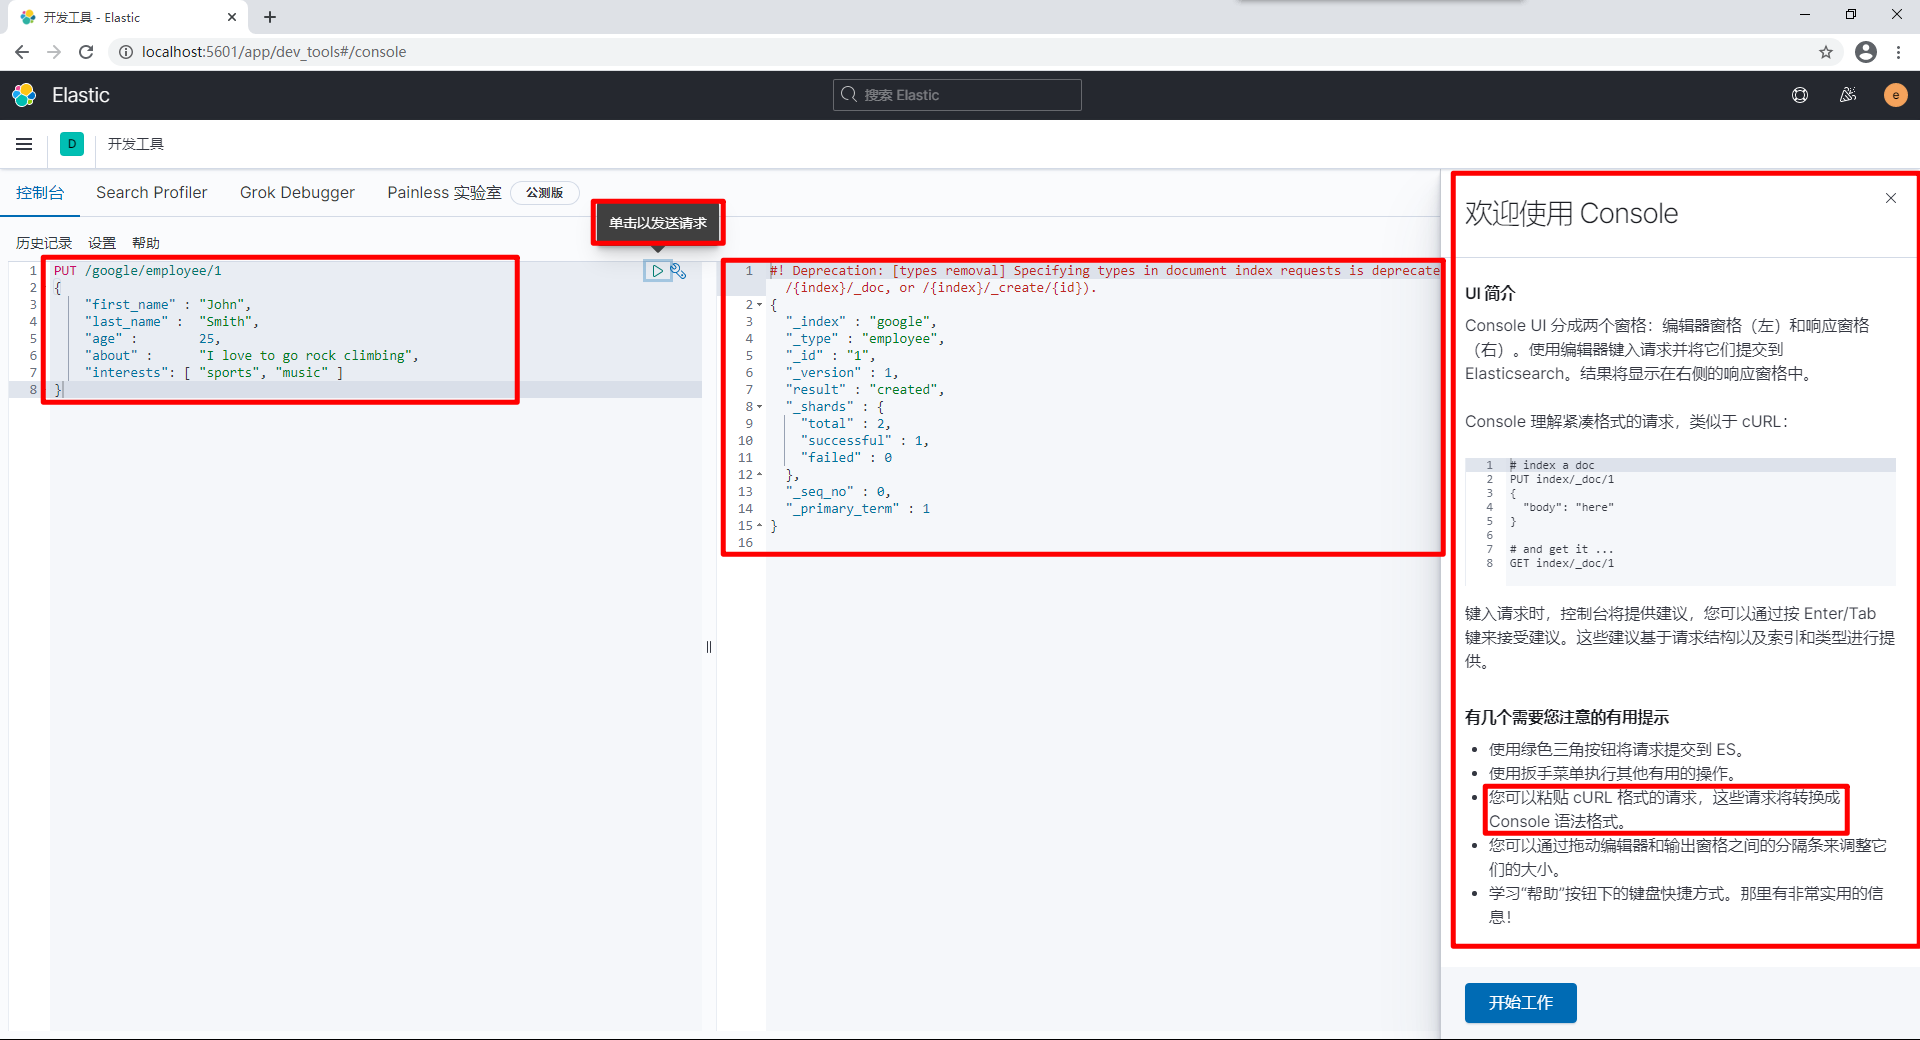Click the 搜索 Elastic search field
Screen dimensions: 1920x1040
(957, 95)
